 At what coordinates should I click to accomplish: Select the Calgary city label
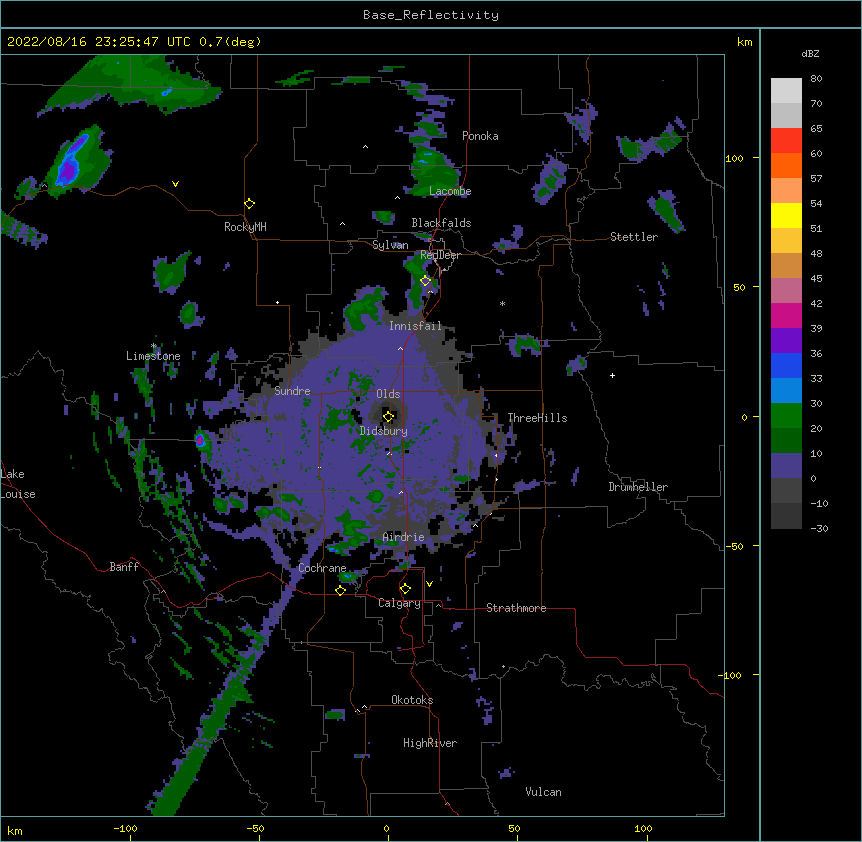(x=400, y=603)
